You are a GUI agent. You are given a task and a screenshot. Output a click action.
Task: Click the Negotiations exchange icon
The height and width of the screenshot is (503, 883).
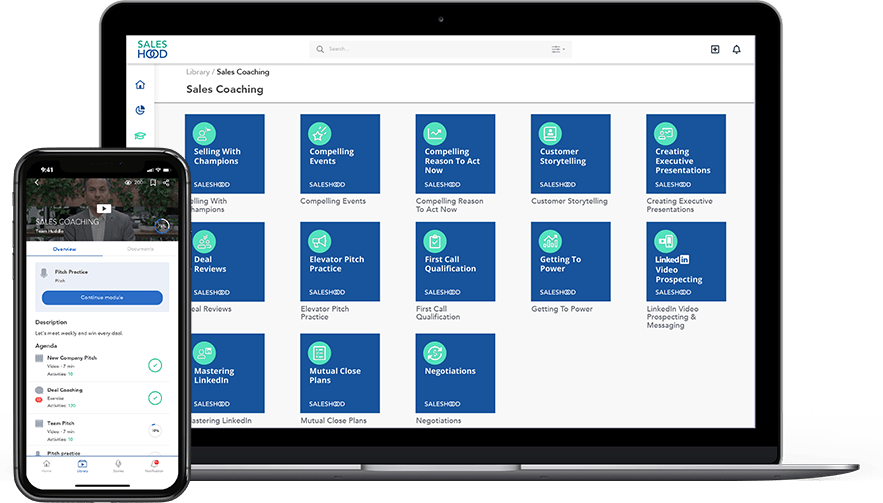[x=435, y=353]
